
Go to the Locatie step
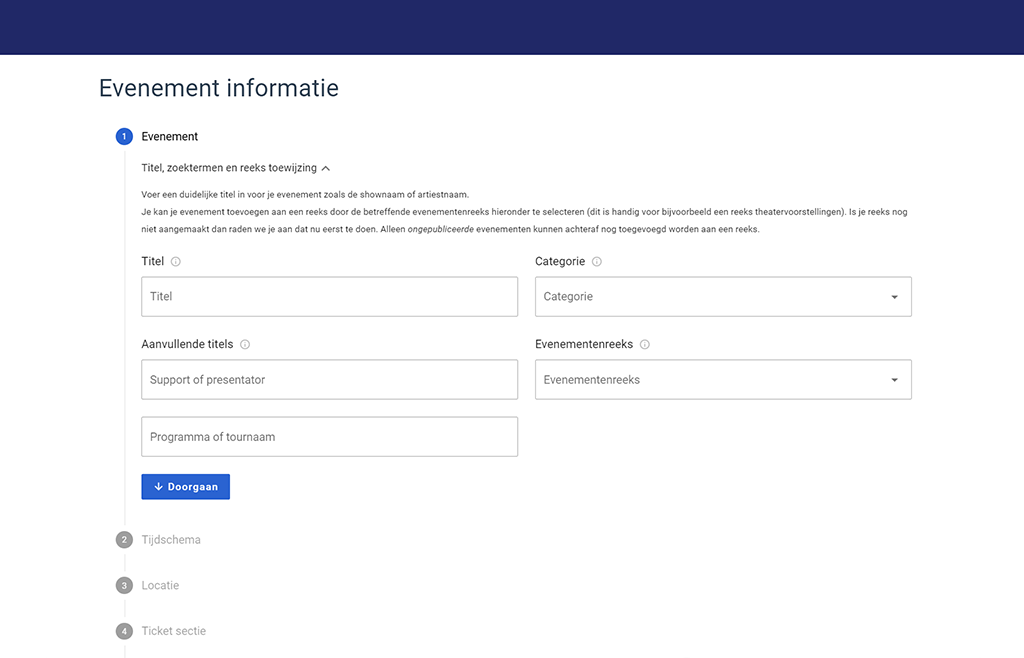[160, 586]
